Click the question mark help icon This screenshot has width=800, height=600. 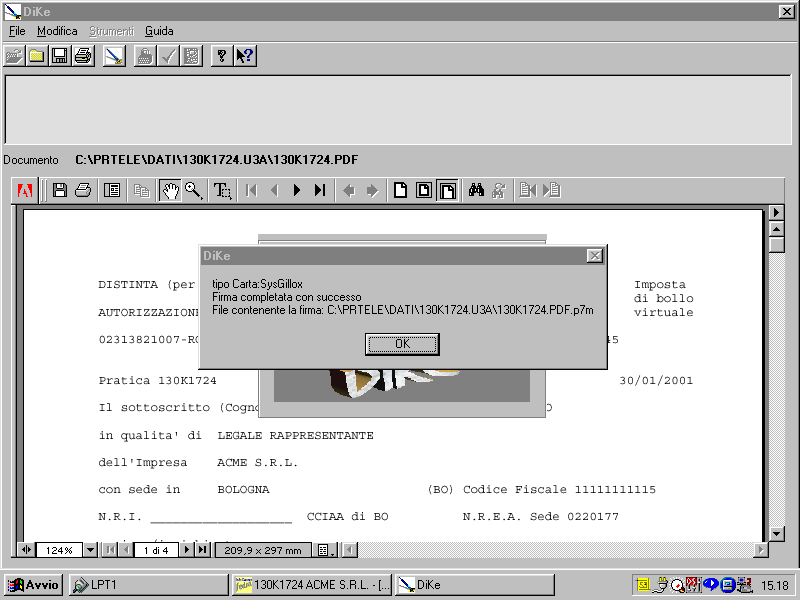click(x=221, y=56)
